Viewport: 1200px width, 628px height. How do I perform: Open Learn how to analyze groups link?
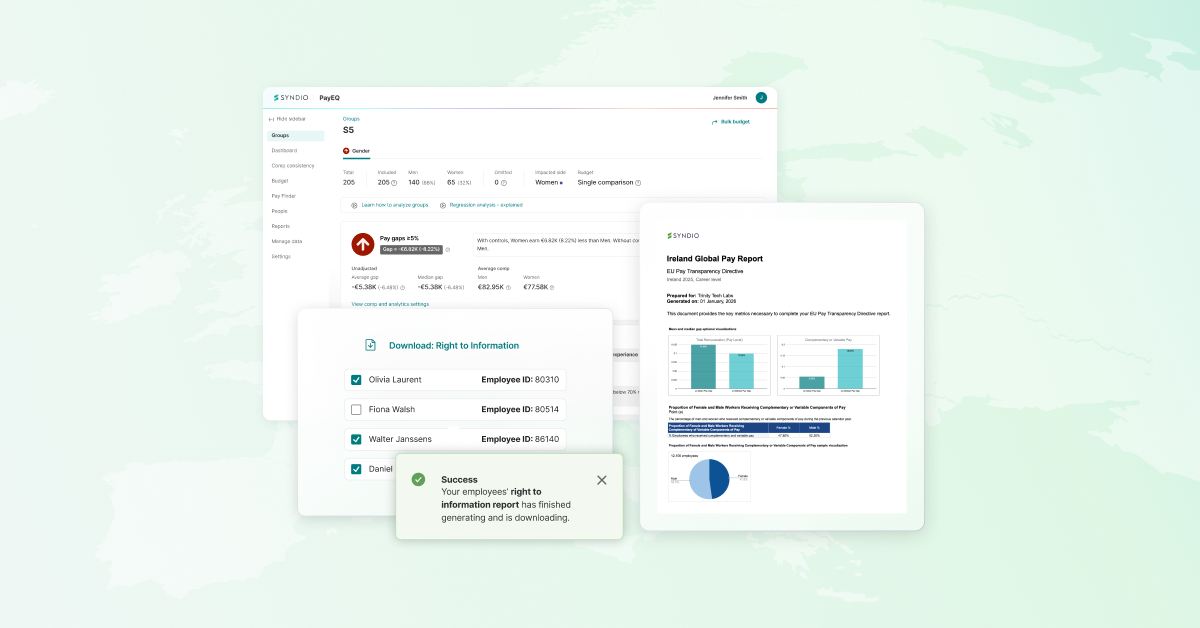coord(395,205)
